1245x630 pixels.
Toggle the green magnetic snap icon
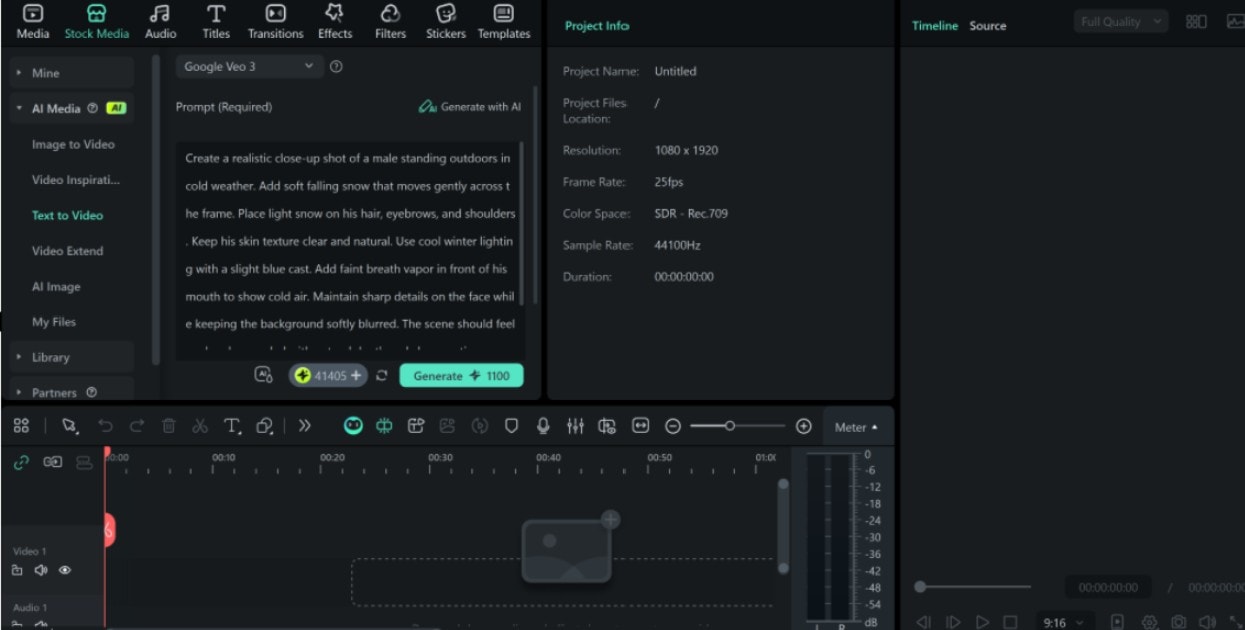pos(384,426)
